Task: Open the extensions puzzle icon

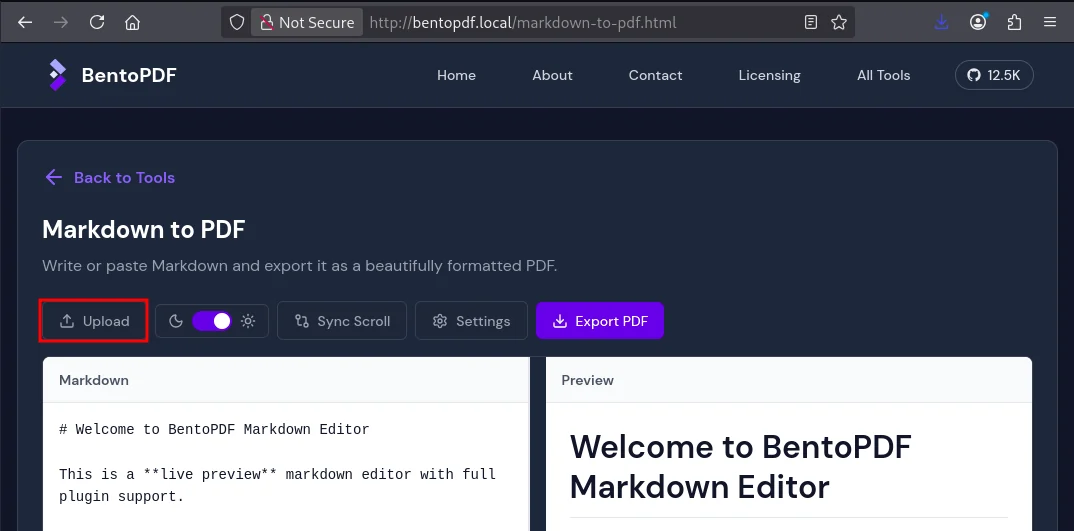Action: 1014,23
